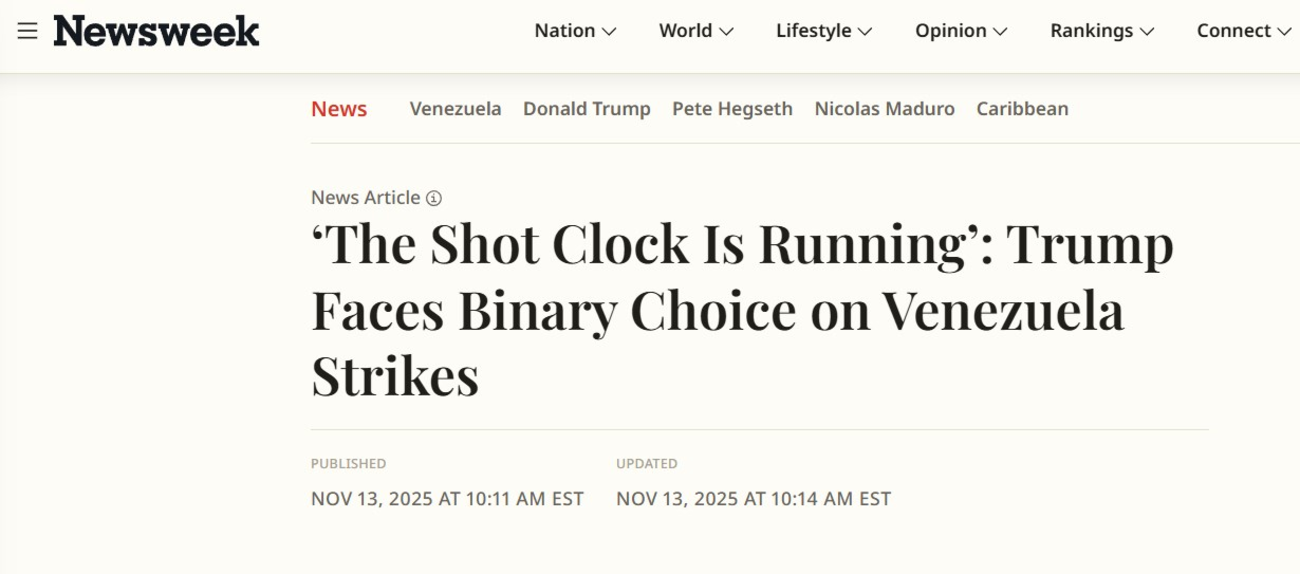Open the Opinion menu item
The width and height of the screenshot is (1300, 574).
[951, 31]
